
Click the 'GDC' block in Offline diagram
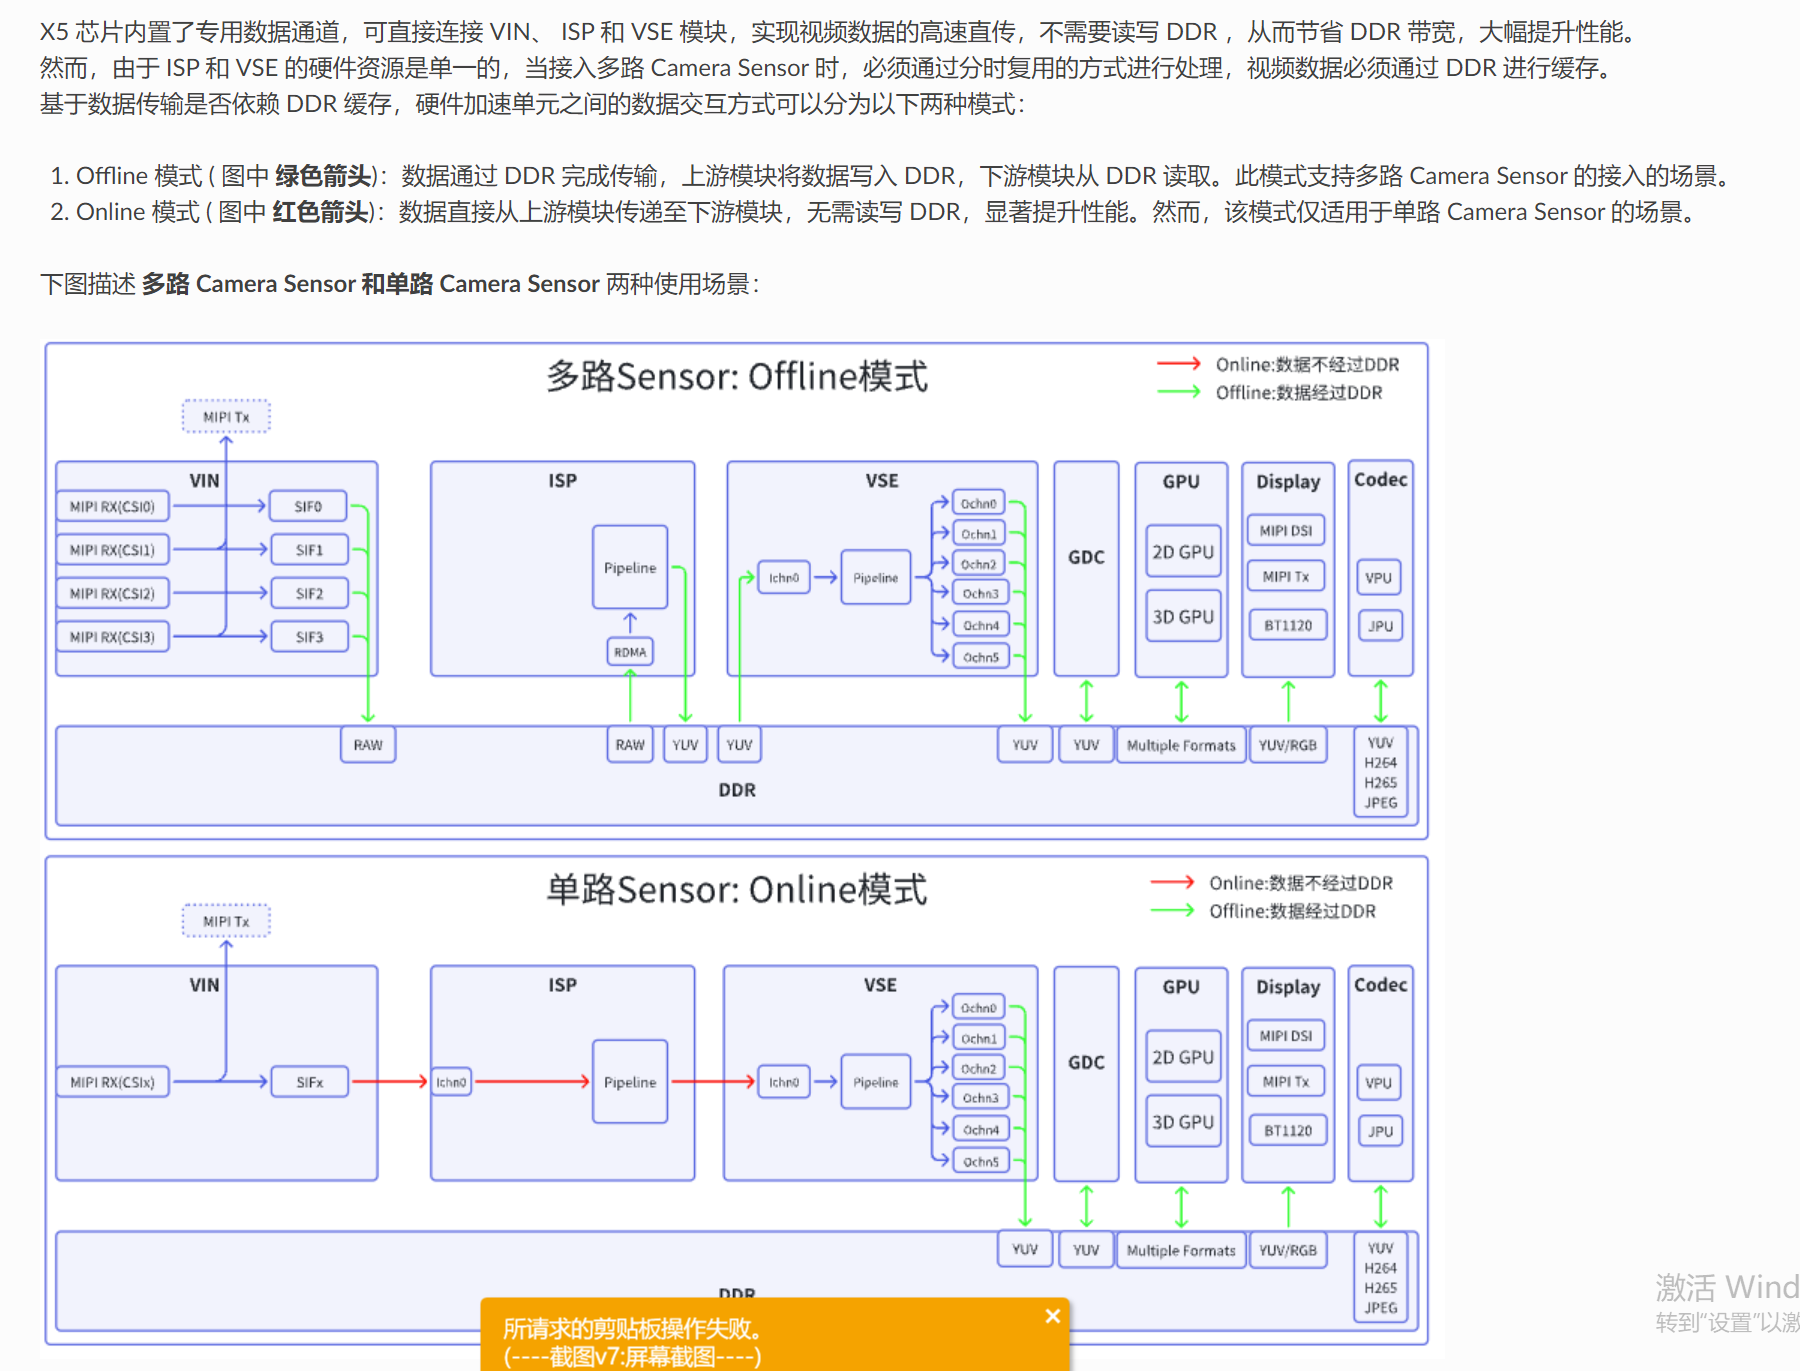[x=1086, y=569]
